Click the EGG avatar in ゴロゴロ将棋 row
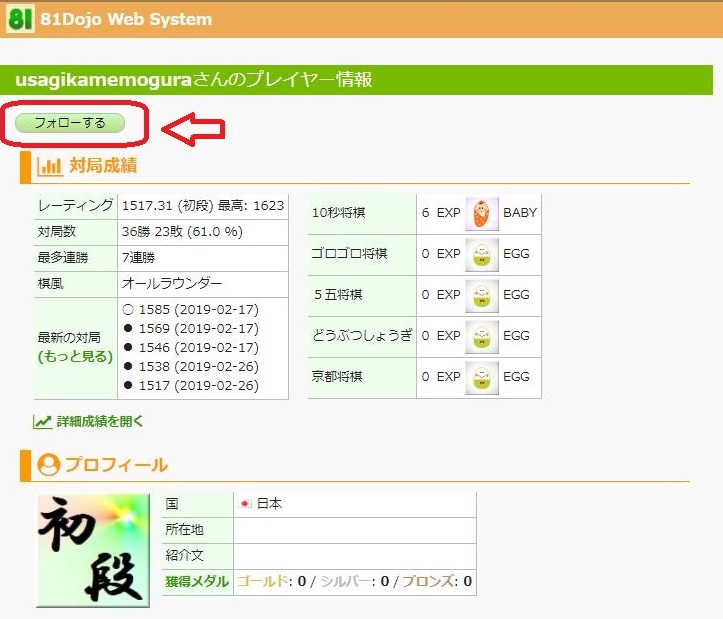This screenshot has width=723, height=619. pos(482,255)
